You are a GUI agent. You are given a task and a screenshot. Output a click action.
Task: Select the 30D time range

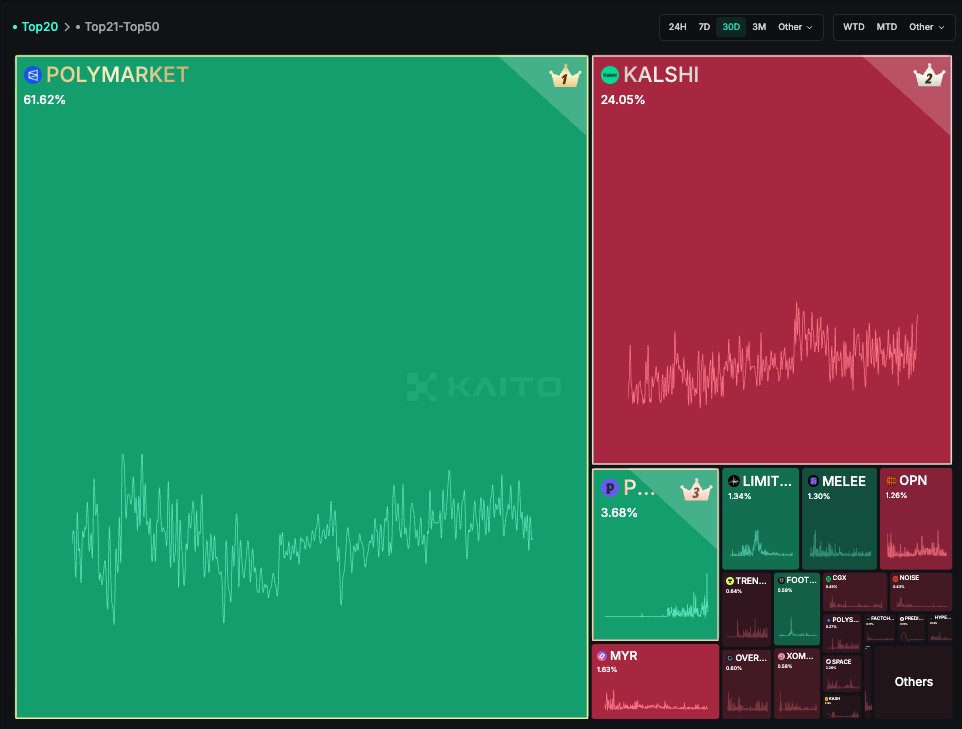731,27
